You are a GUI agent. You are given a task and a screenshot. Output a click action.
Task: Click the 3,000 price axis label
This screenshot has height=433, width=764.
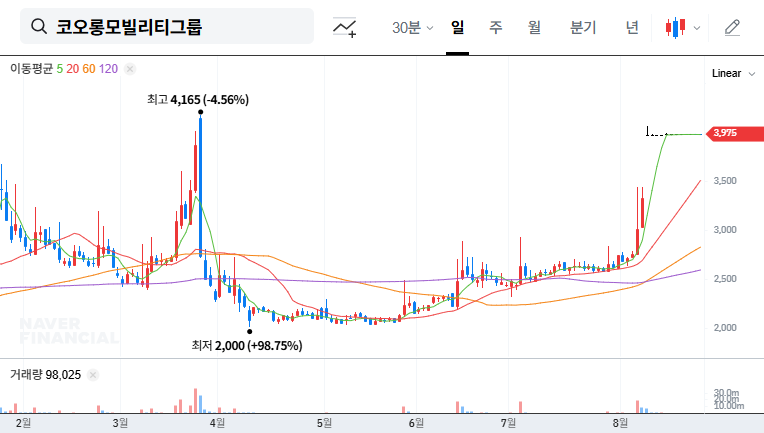pyautogui.click(x=725, y=230)
